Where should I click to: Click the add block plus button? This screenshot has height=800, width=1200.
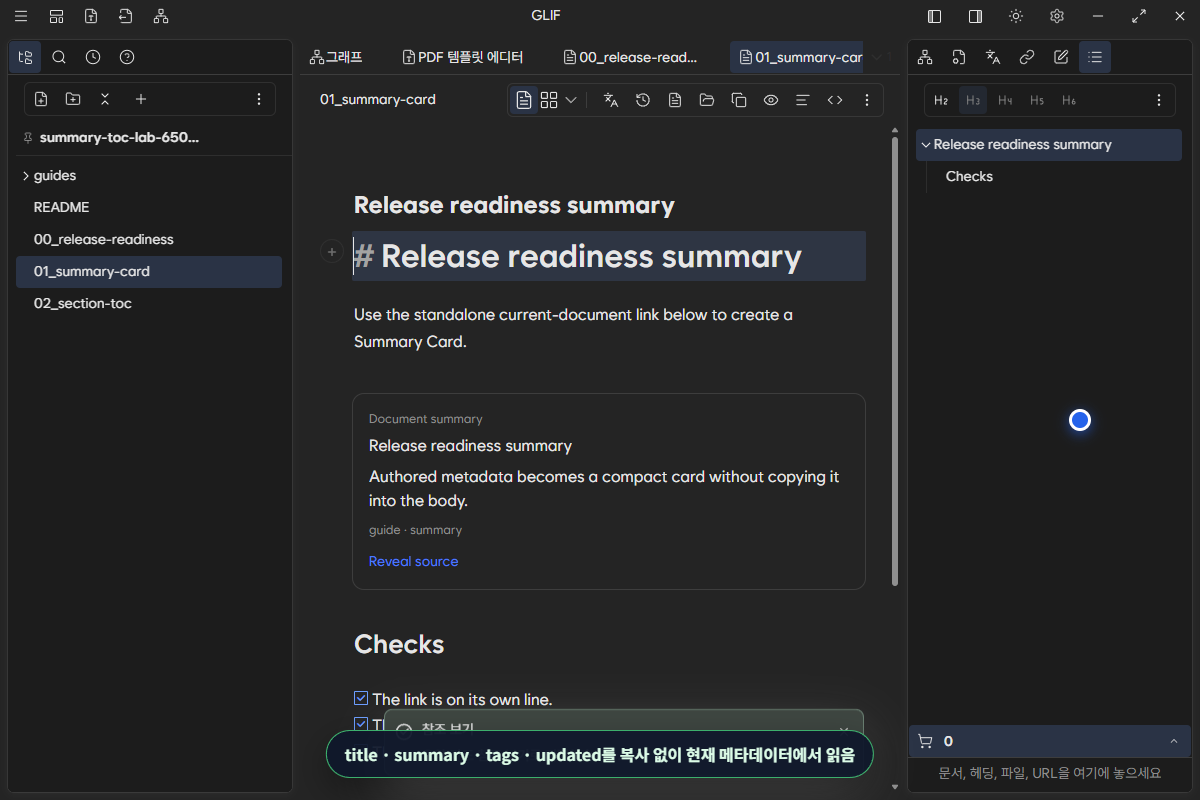332,252
